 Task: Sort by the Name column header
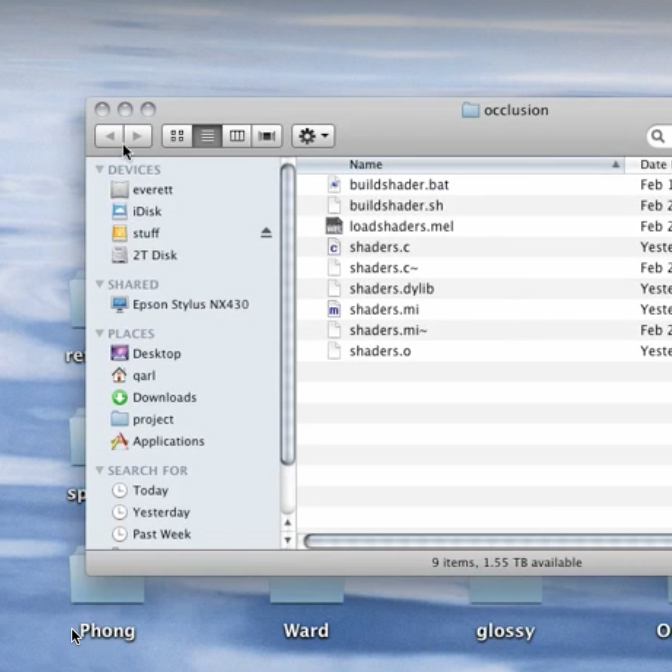click(x=460, y=165)
